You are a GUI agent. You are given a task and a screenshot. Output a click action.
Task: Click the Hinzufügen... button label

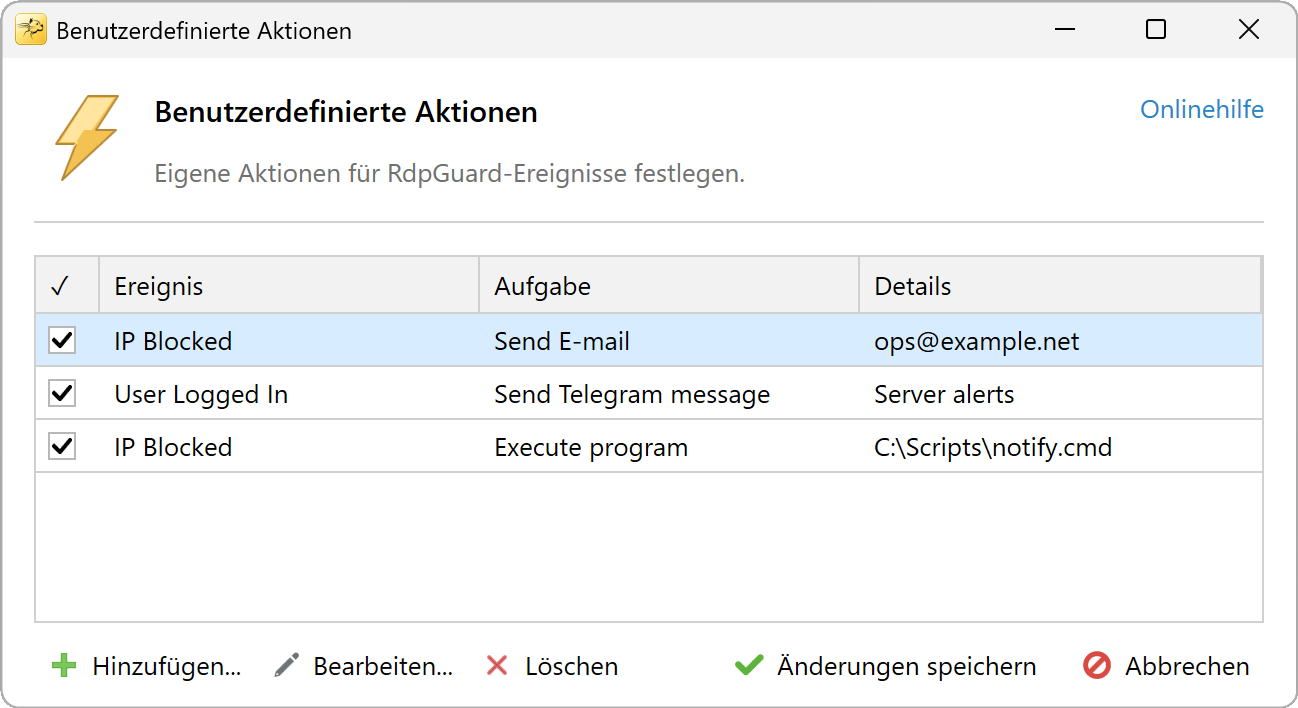click(167, 667)
